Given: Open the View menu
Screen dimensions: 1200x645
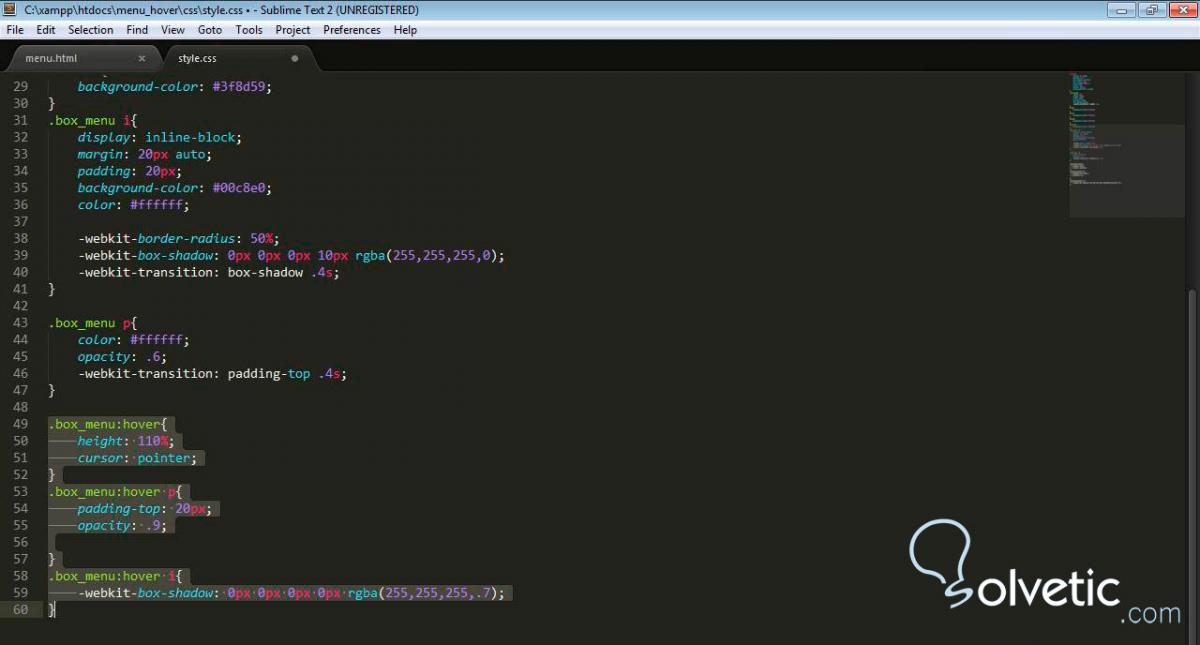Looking at the screenshot, I should 173,30.
